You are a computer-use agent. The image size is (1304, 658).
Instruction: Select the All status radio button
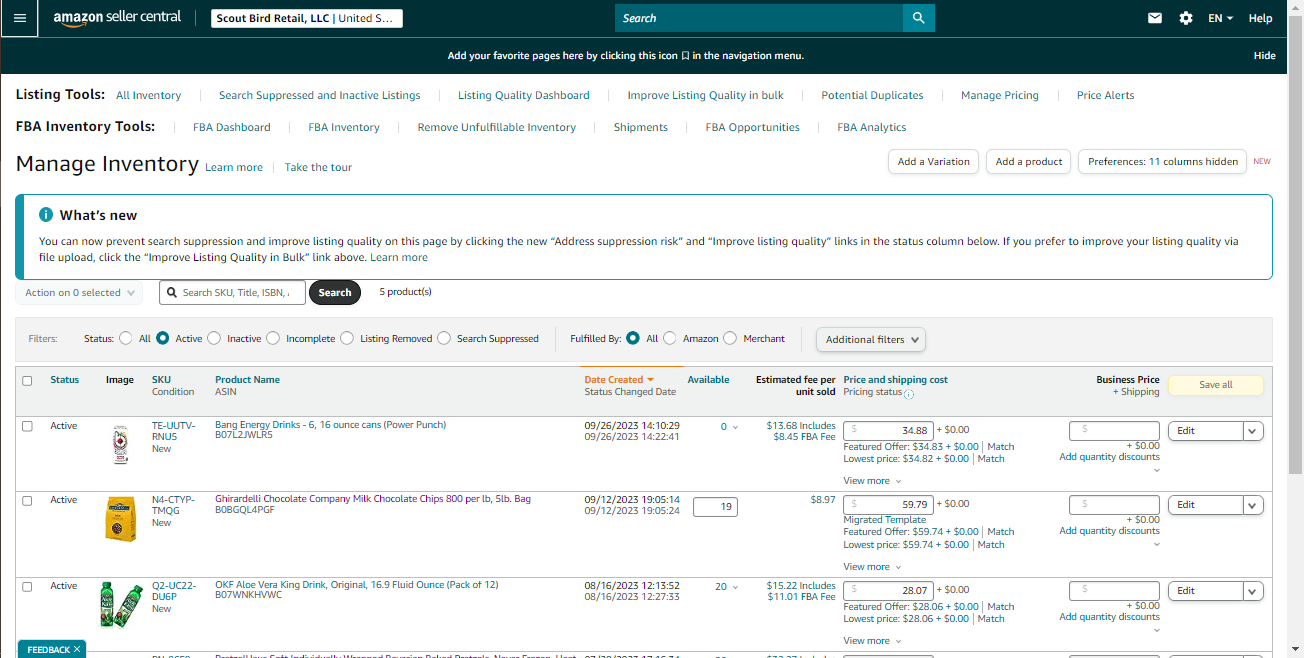point(125,339)
